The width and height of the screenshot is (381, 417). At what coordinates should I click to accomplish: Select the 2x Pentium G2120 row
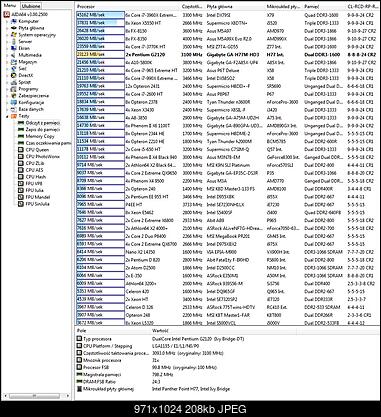pos(228,54)
